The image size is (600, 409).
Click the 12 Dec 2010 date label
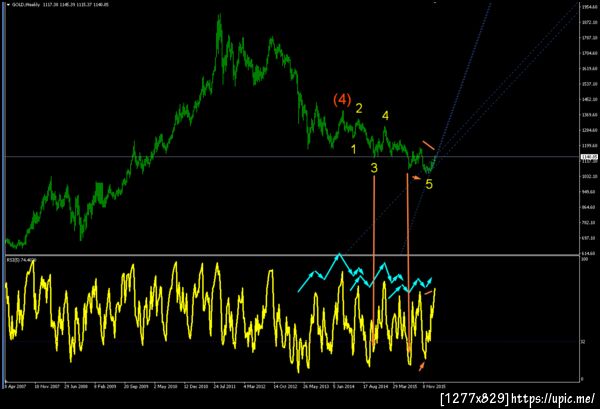coord(196,386)
